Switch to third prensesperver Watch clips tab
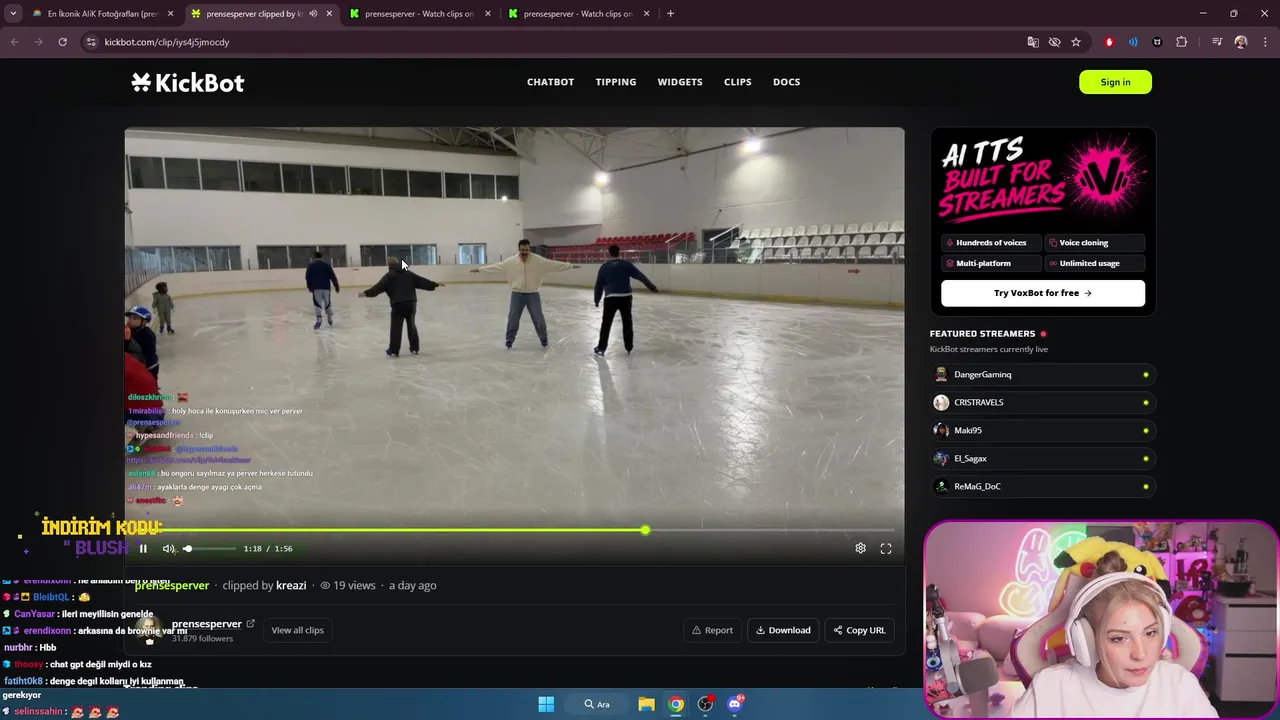Screen dimensions: 1280x720 [x=420, y=14]
